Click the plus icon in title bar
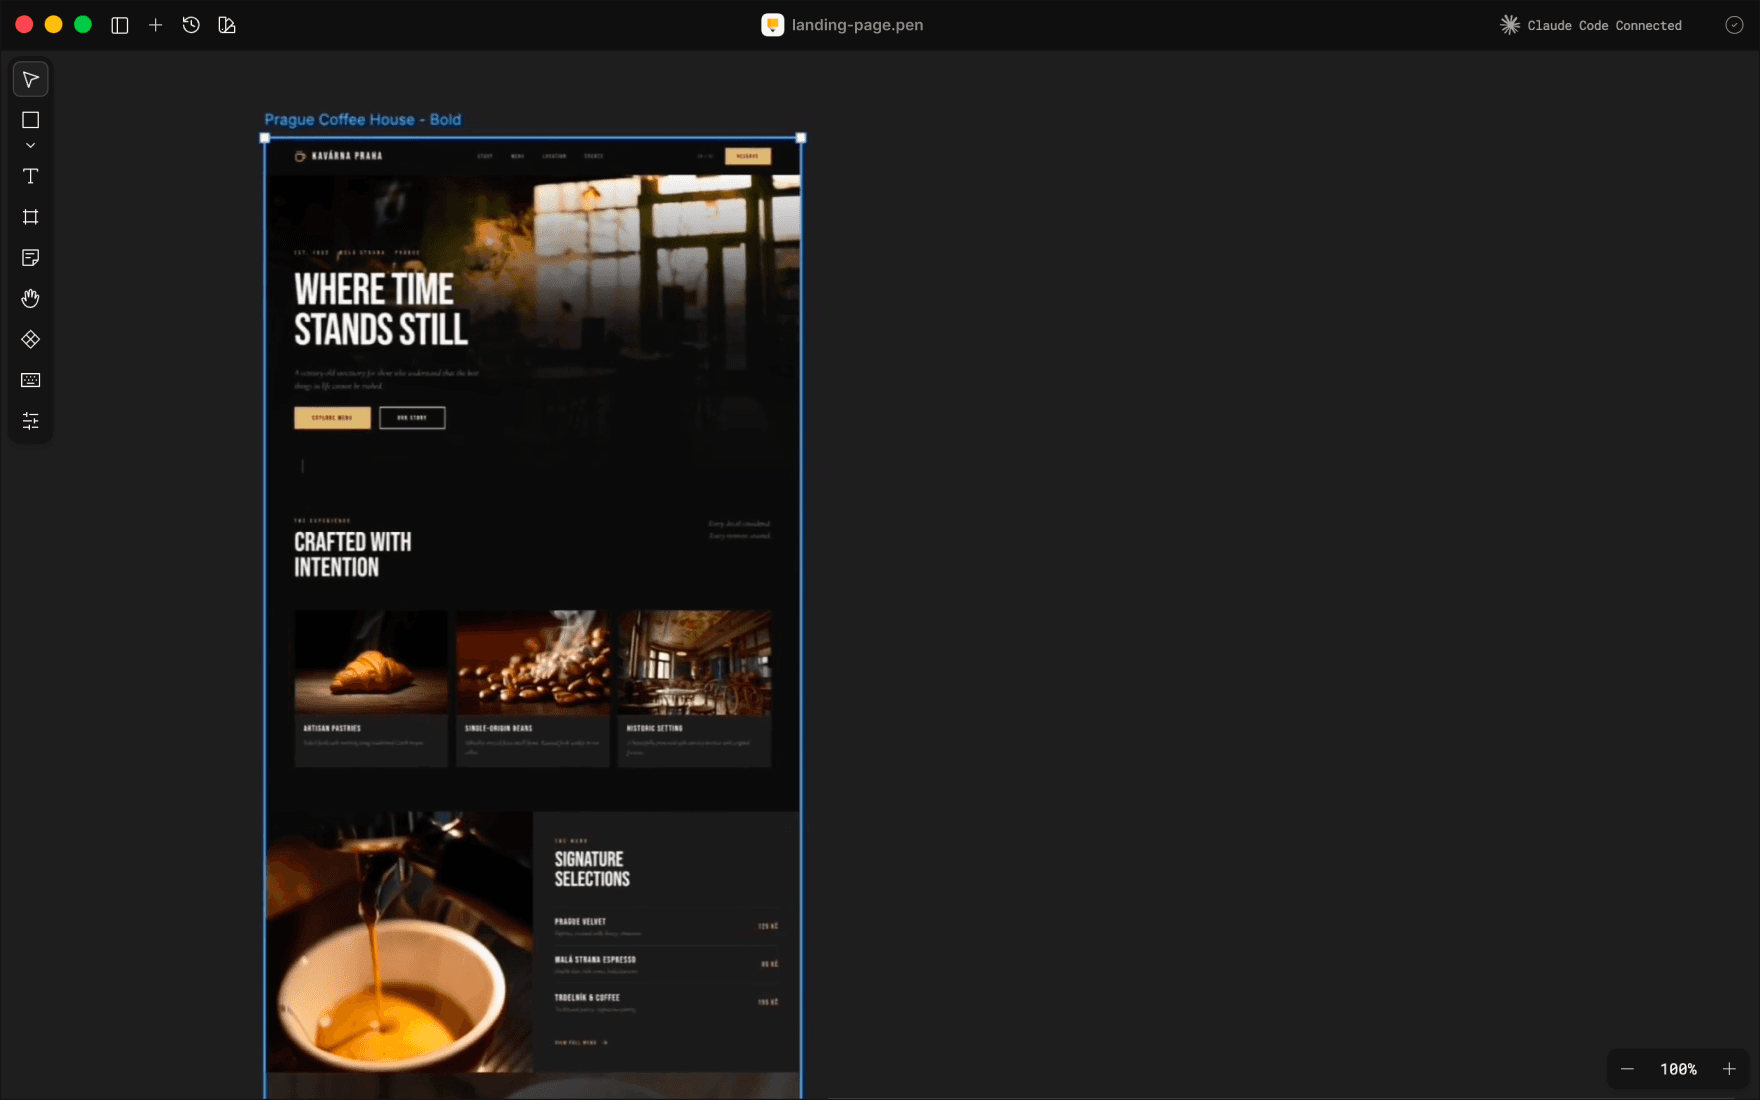 pos(155,25)
